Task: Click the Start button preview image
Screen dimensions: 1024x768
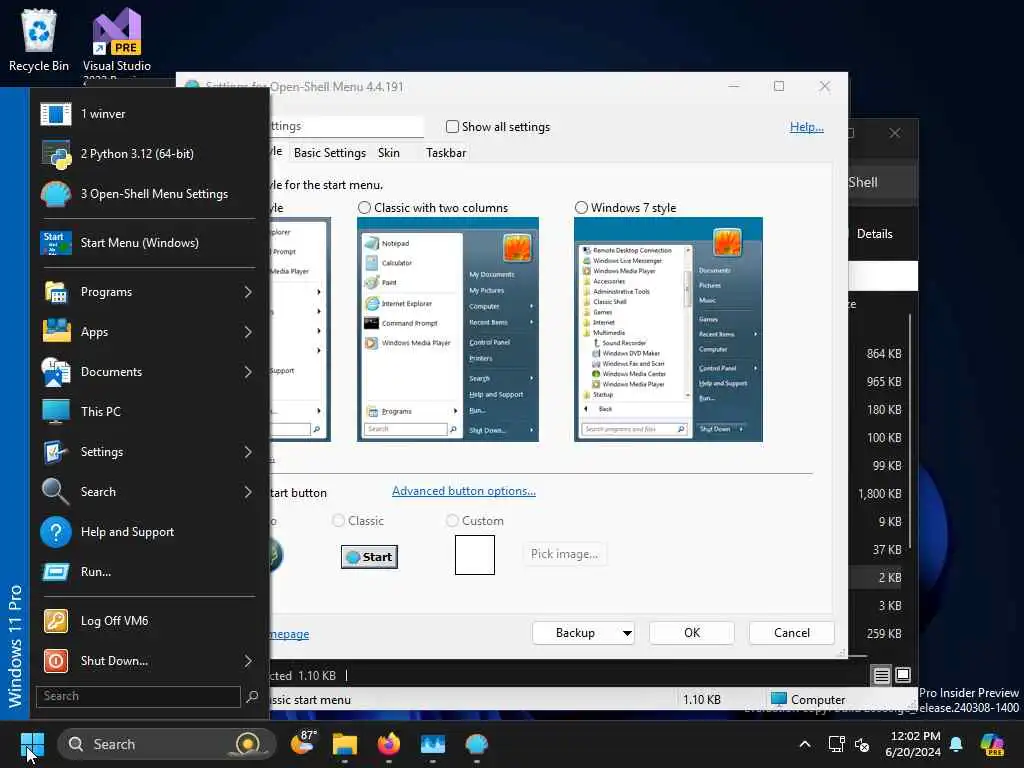Action: (x=369, y=557)
